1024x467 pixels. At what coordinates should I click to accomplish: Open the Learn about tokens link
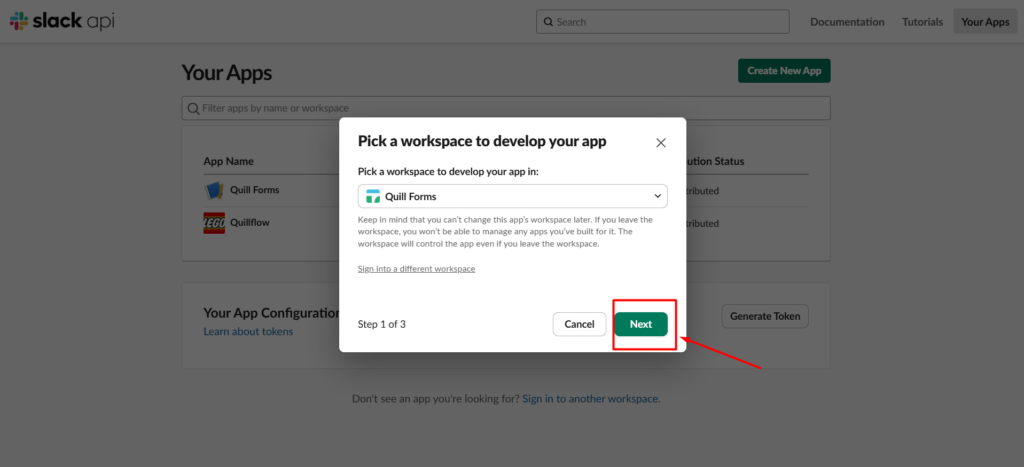pos(248,331)
